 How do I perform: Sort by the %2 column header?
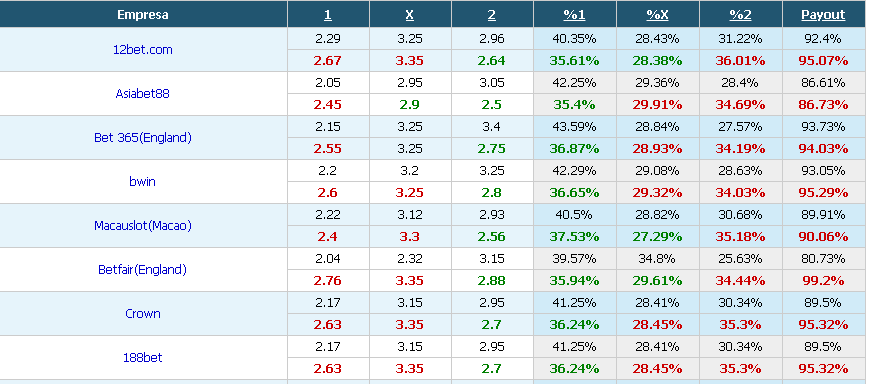pyautogui.click(x=740, y=15)
